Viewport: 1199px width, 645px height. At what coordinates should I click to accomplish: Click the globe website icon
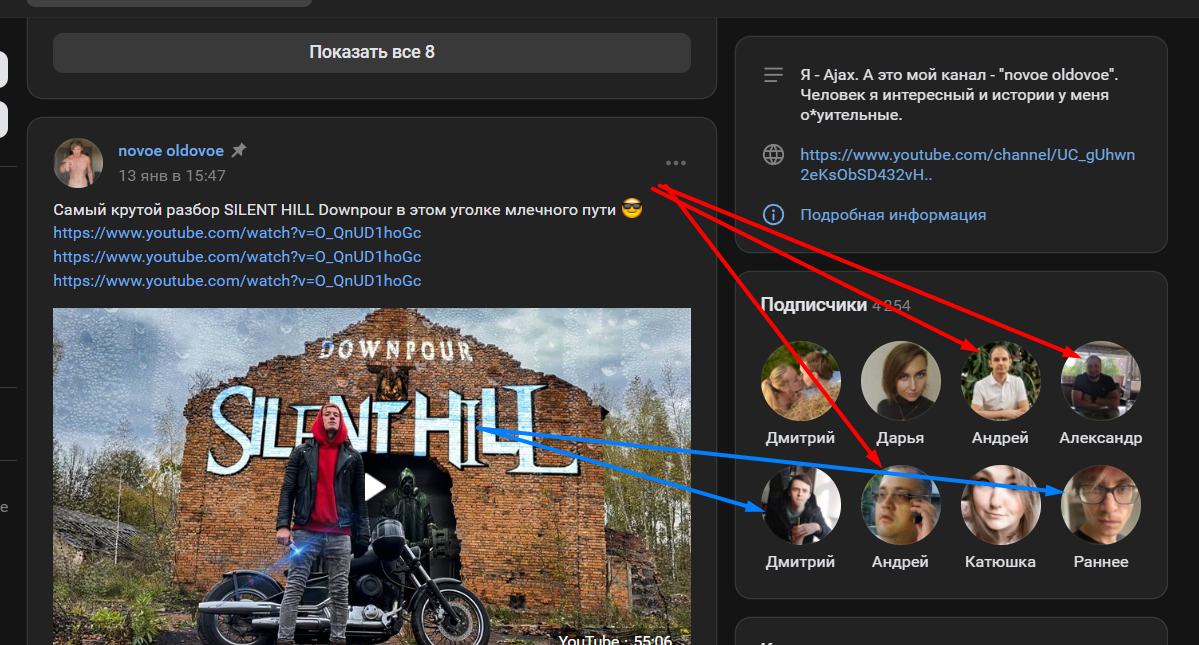(773, 154)
